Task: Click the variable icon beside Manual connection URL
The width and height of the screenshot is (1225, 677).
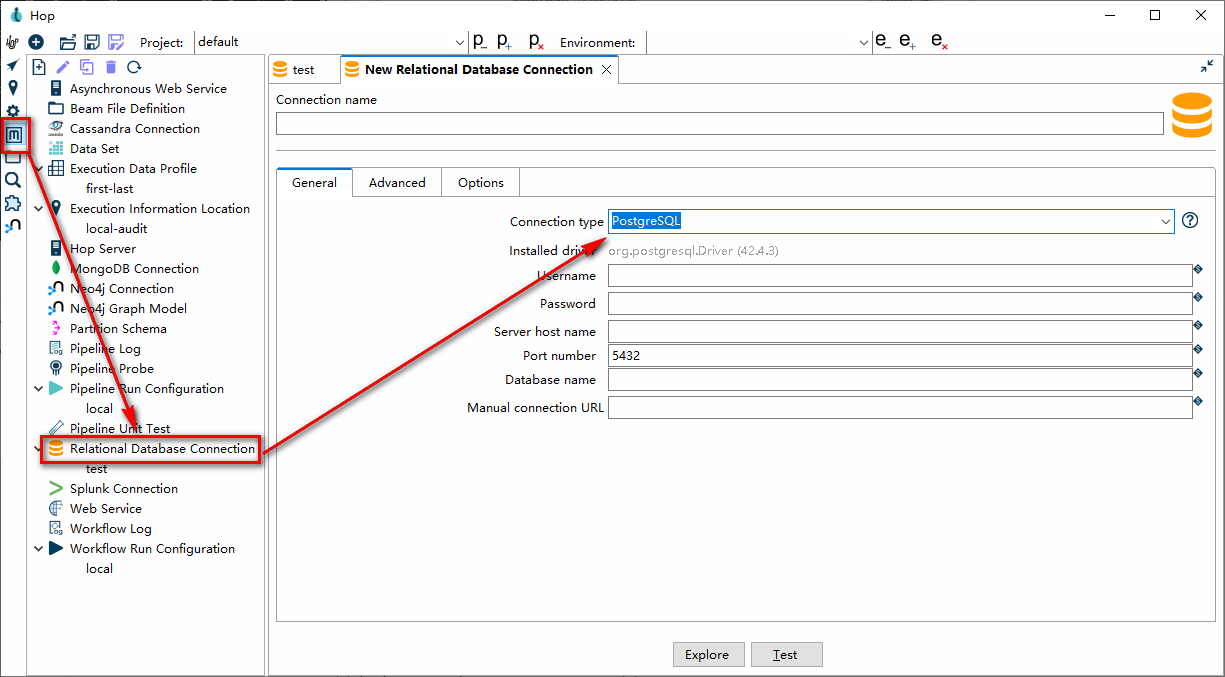Action: point(1197,401)
